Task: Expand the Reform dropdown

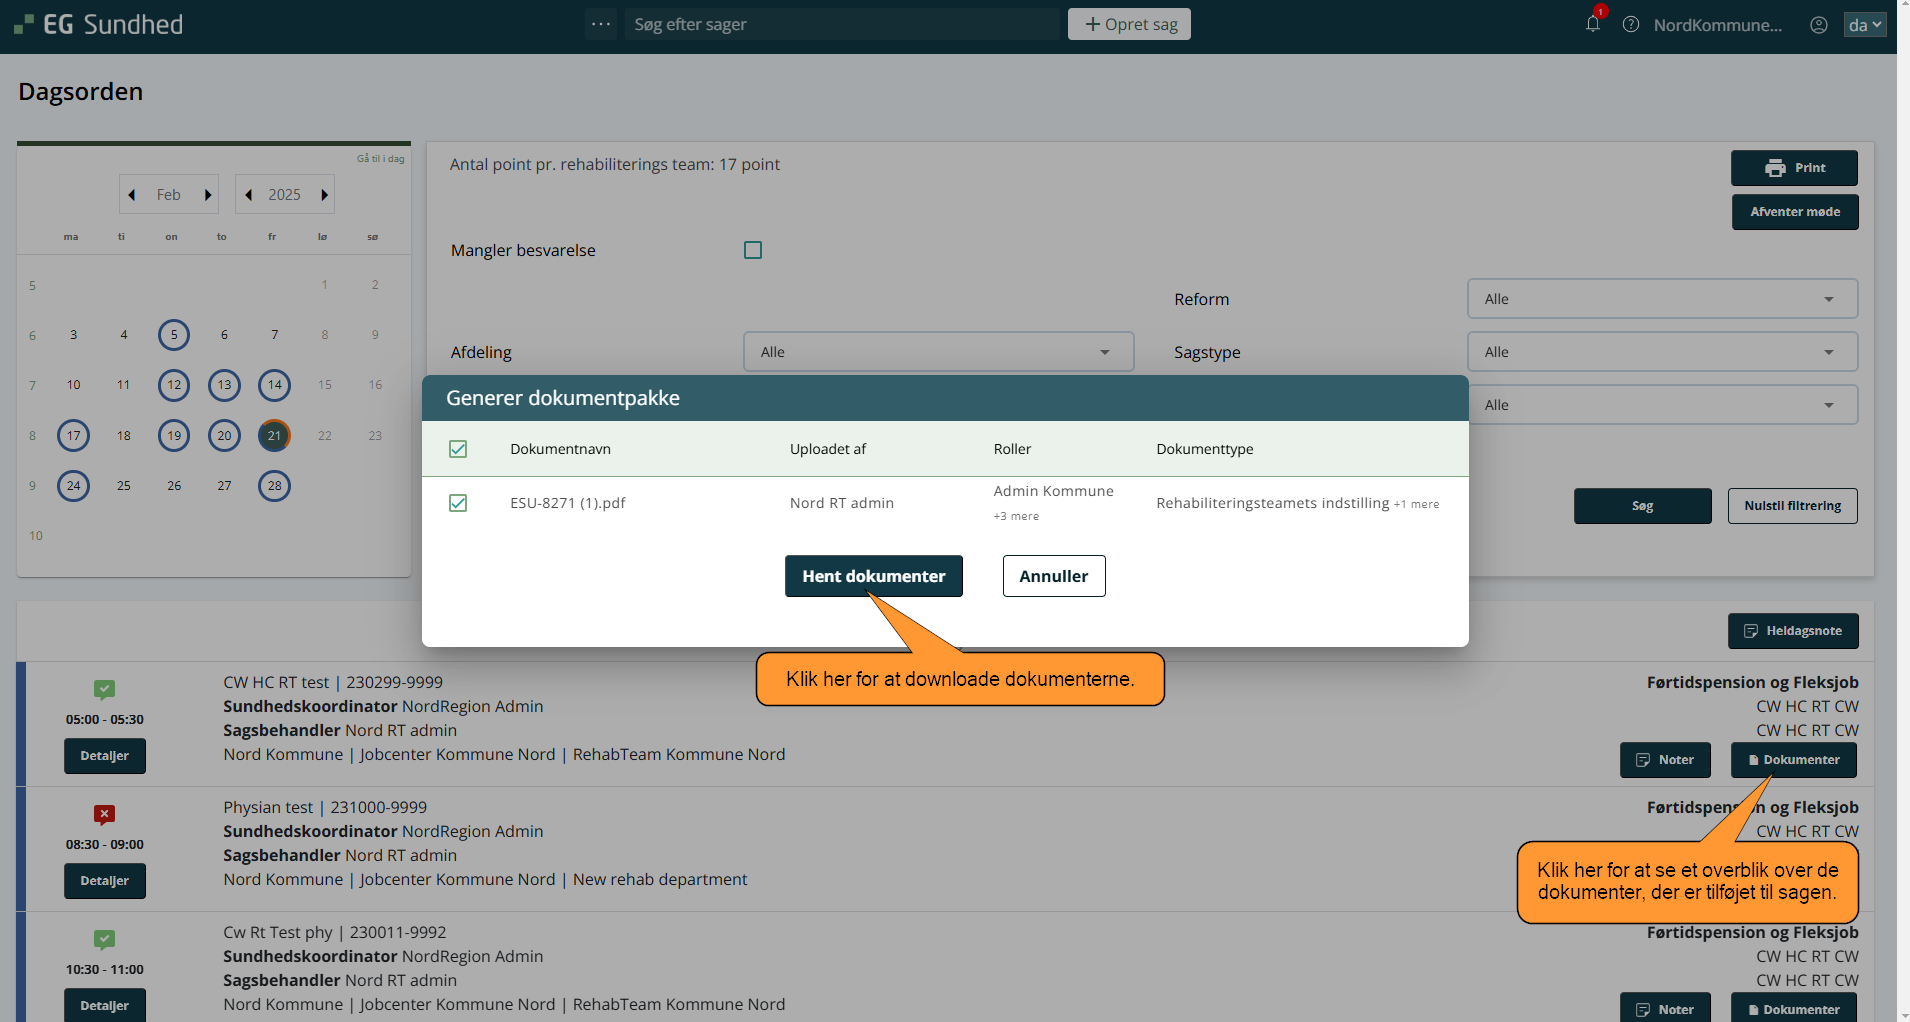Action: (x=1661, y=299)
